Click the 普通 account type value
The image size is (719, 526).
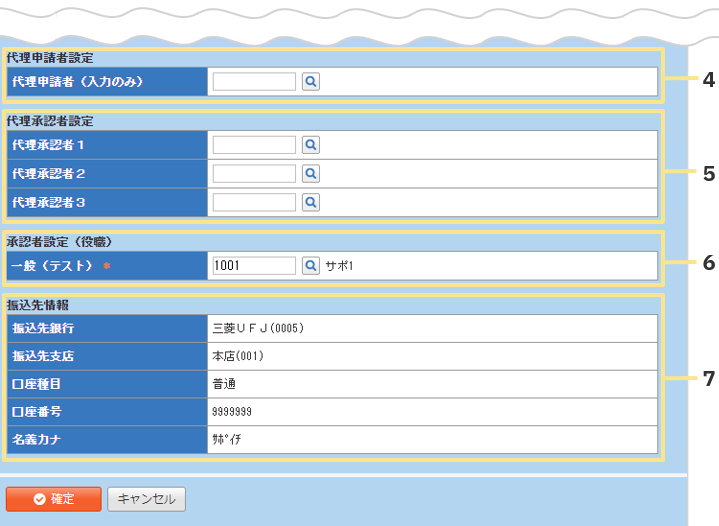click(224, 384)
